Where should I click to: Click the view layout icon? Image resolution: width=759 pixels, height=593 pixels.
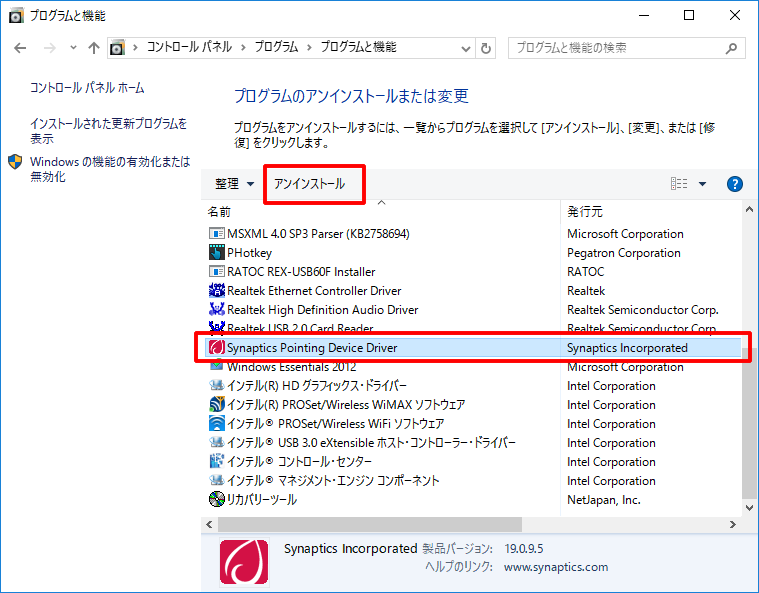(x=679, y=183)
